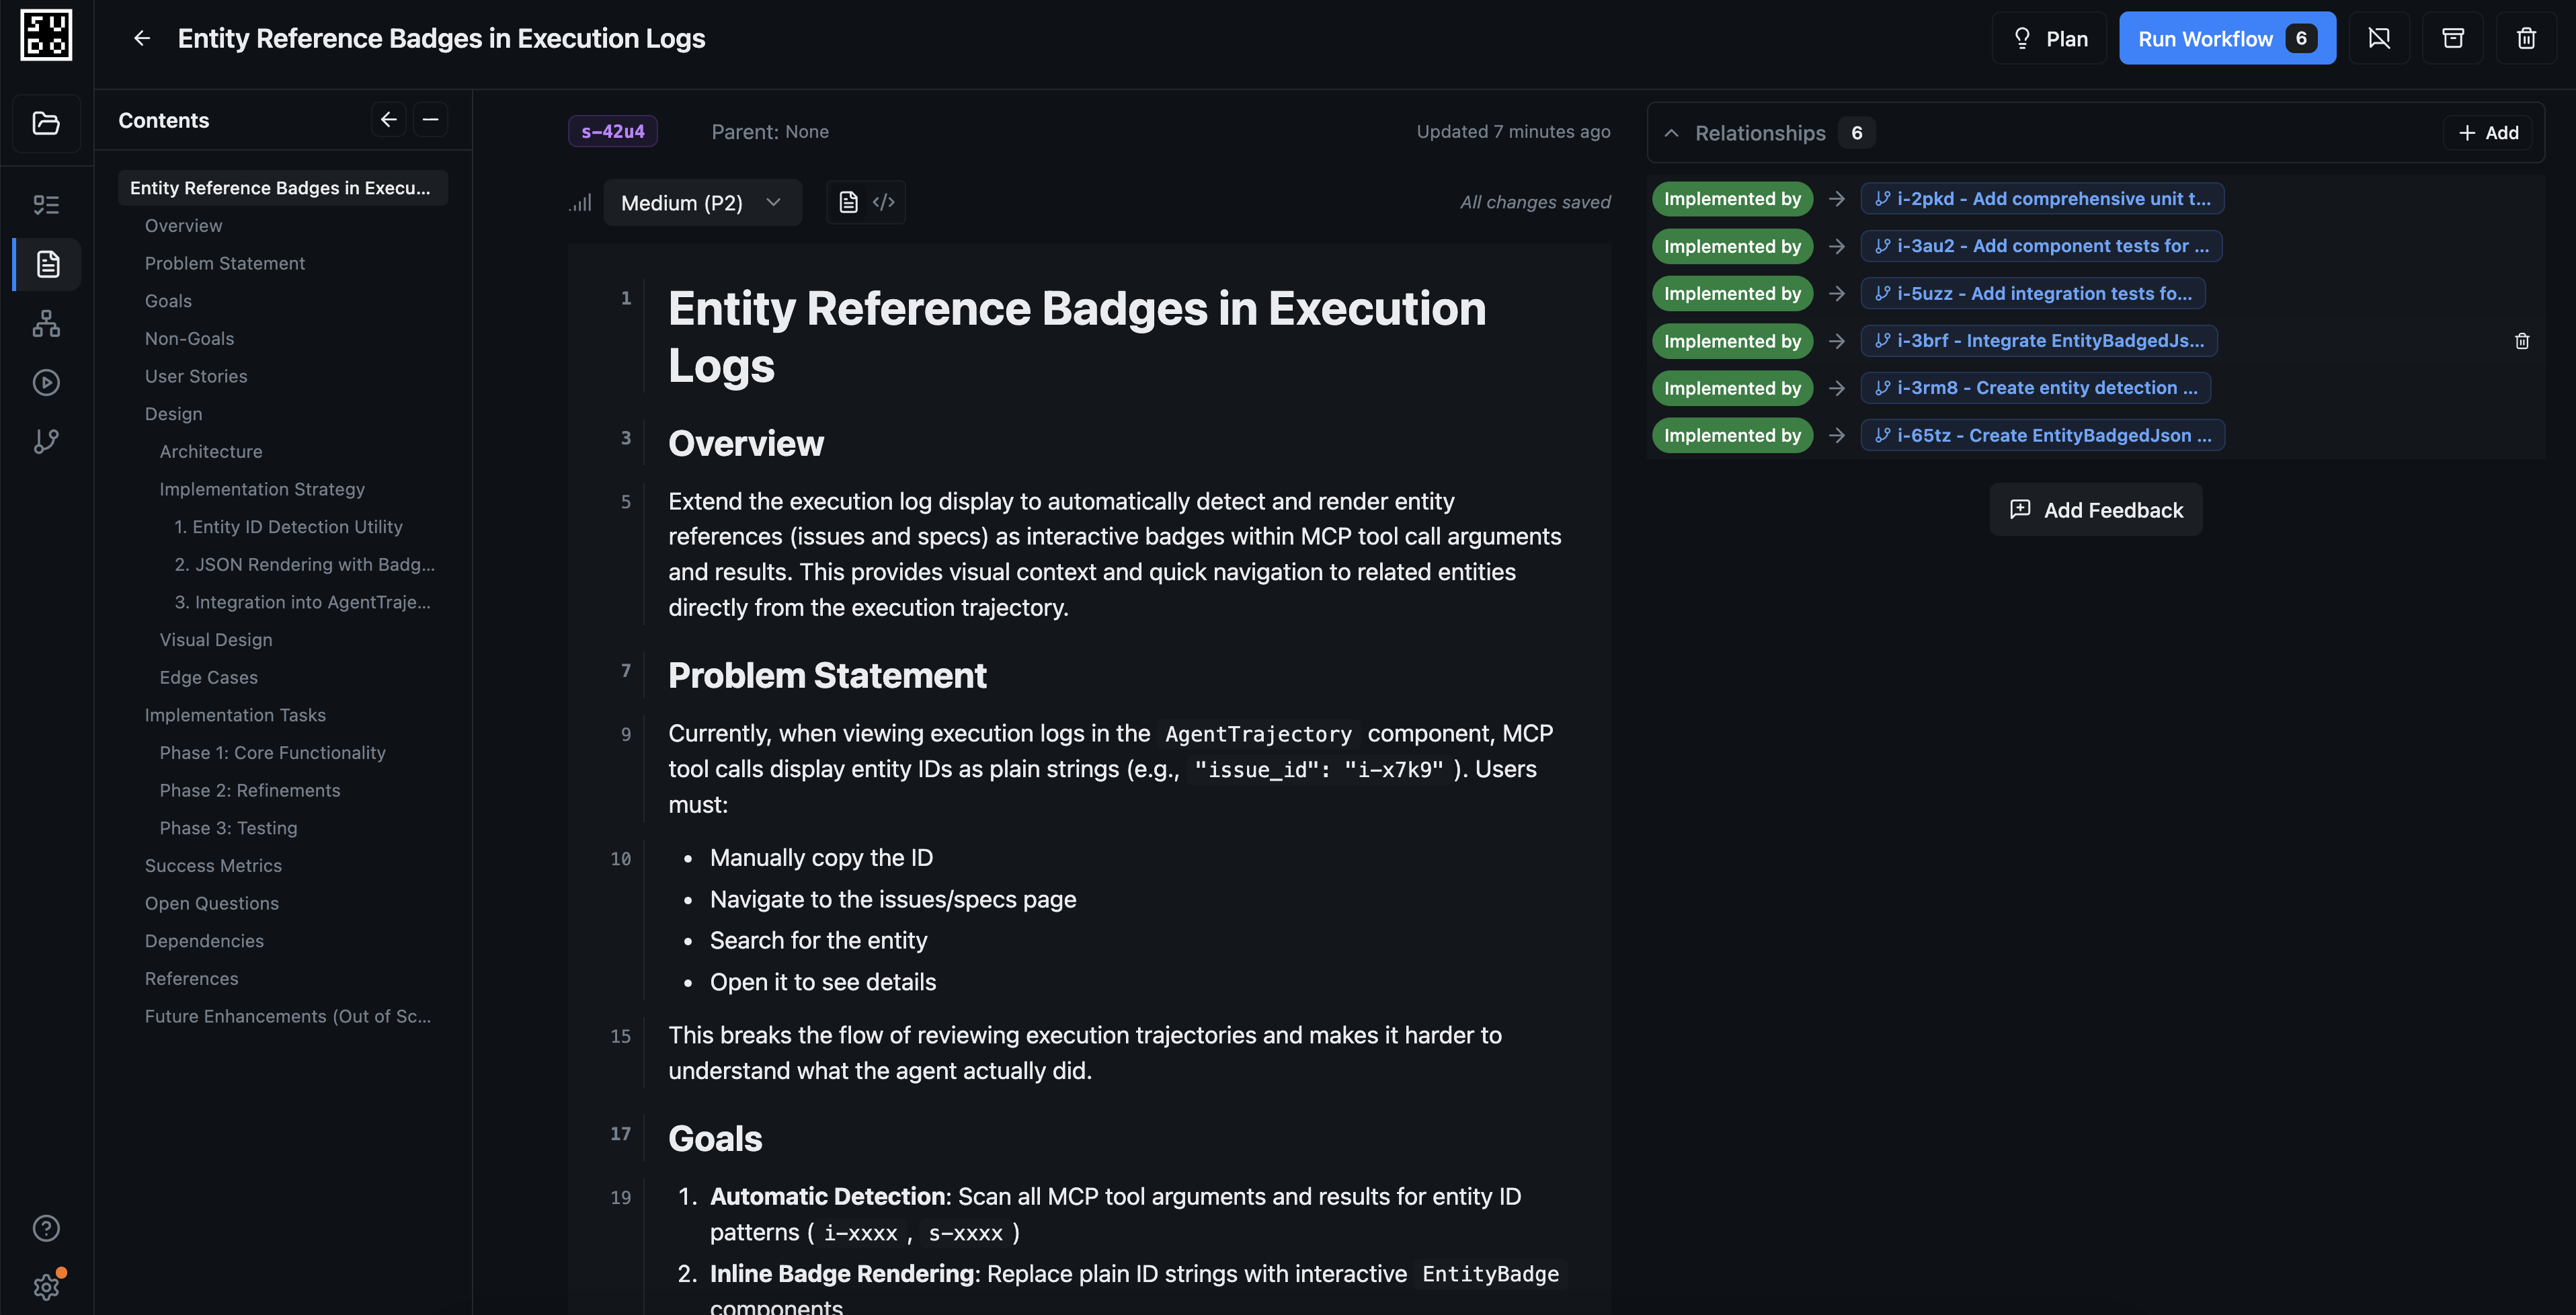Click the trash icon in the top bar
Viewport: 2576px width, 1315px height.
(x=2527, y=38)
